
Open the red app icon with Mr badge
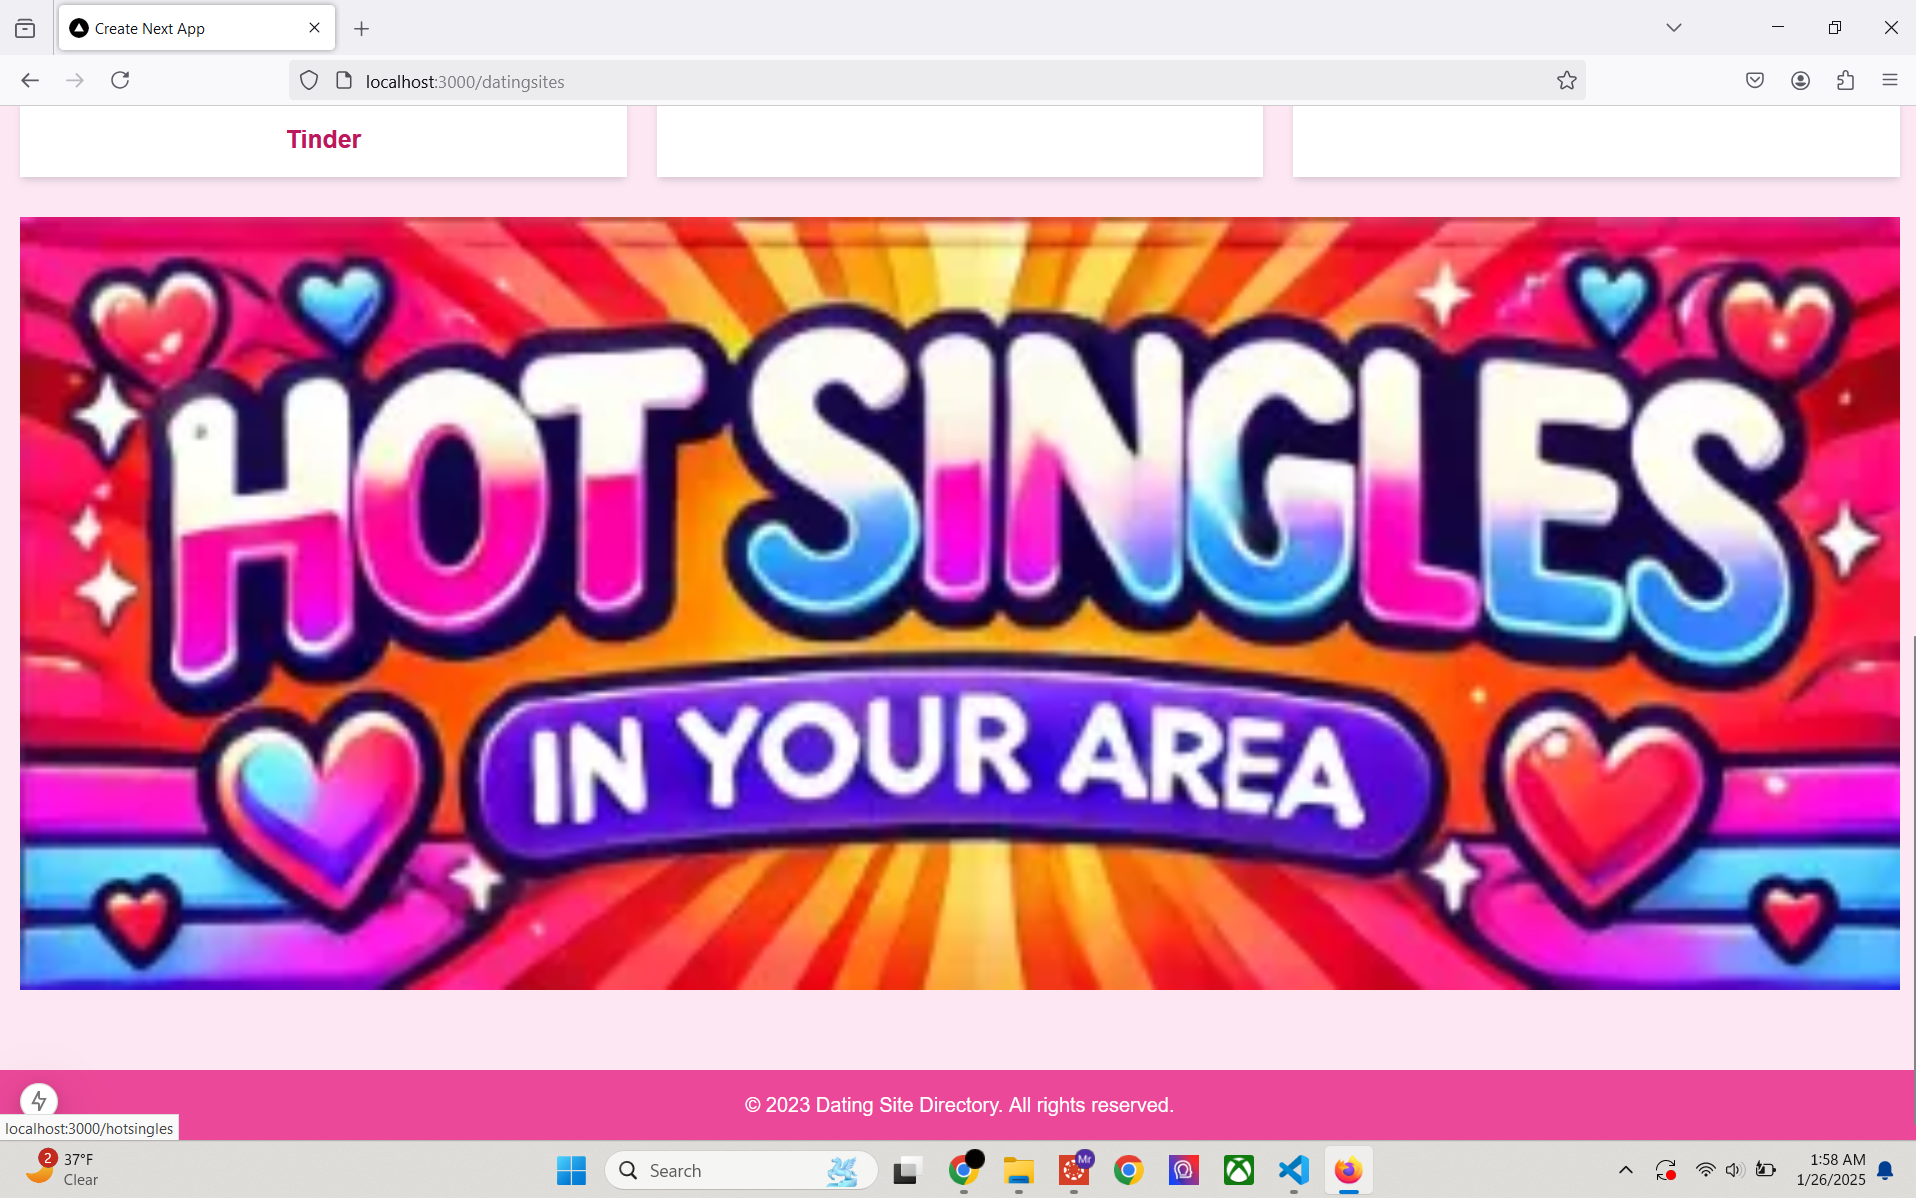pos(1075,1170)
